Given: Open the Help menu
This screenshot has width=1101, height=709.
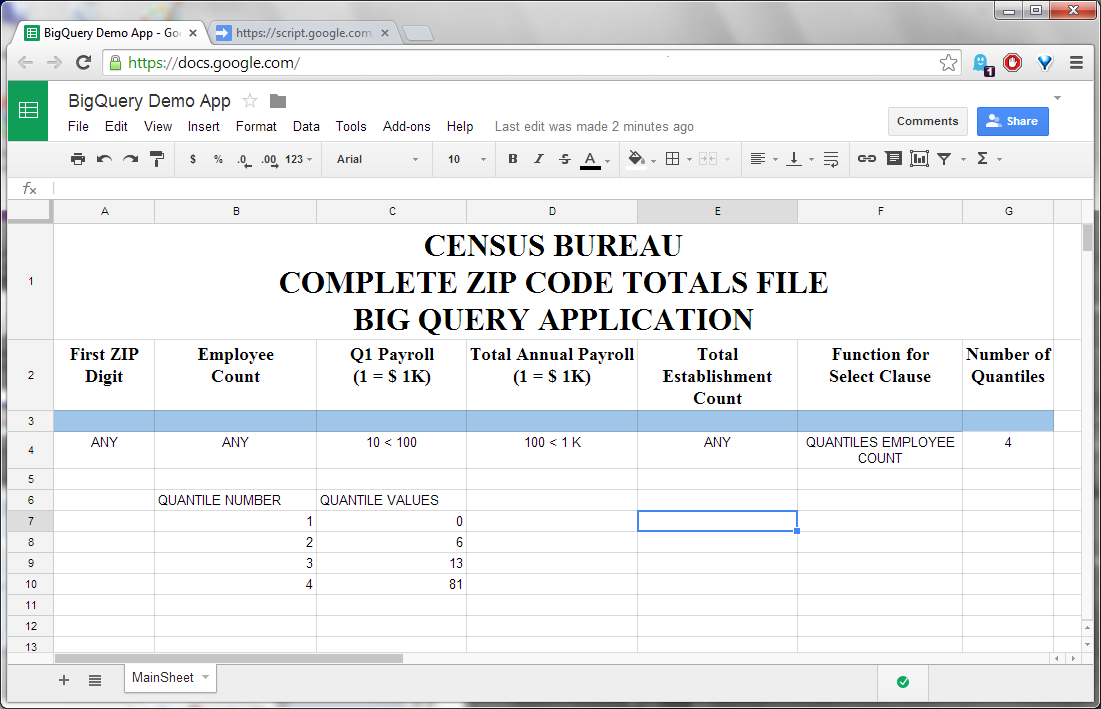Looking at the screenshot, I should coord(460,126).
